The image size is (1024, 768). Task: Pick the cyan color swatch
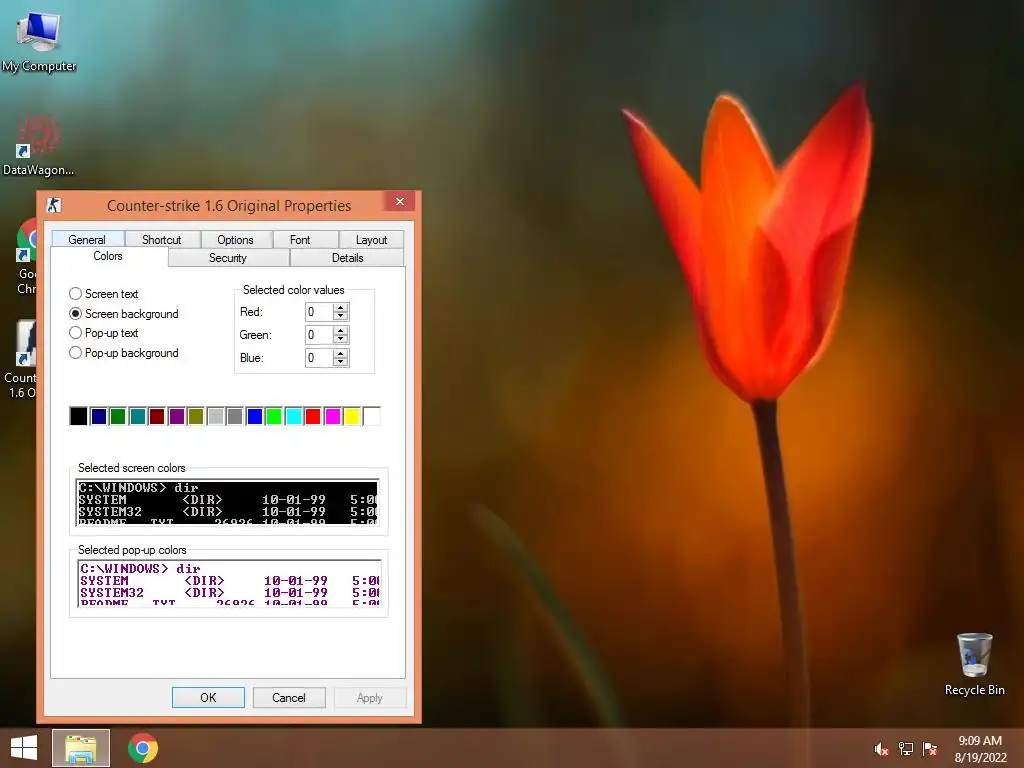[293, 416]
